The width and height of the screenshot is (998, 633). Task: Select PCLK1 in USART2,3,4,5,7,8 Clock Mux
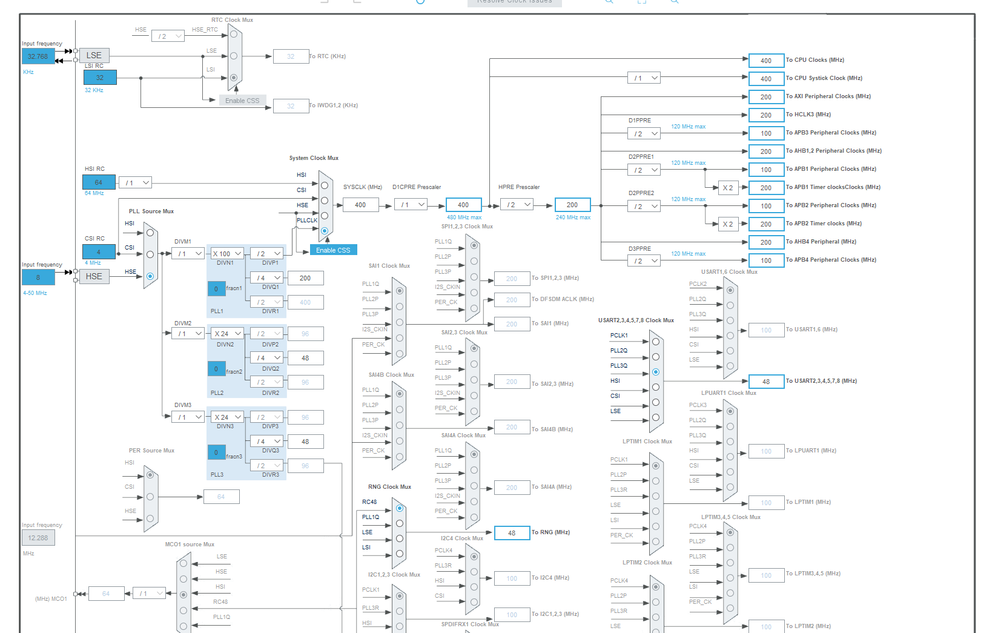tap(656, 342)
